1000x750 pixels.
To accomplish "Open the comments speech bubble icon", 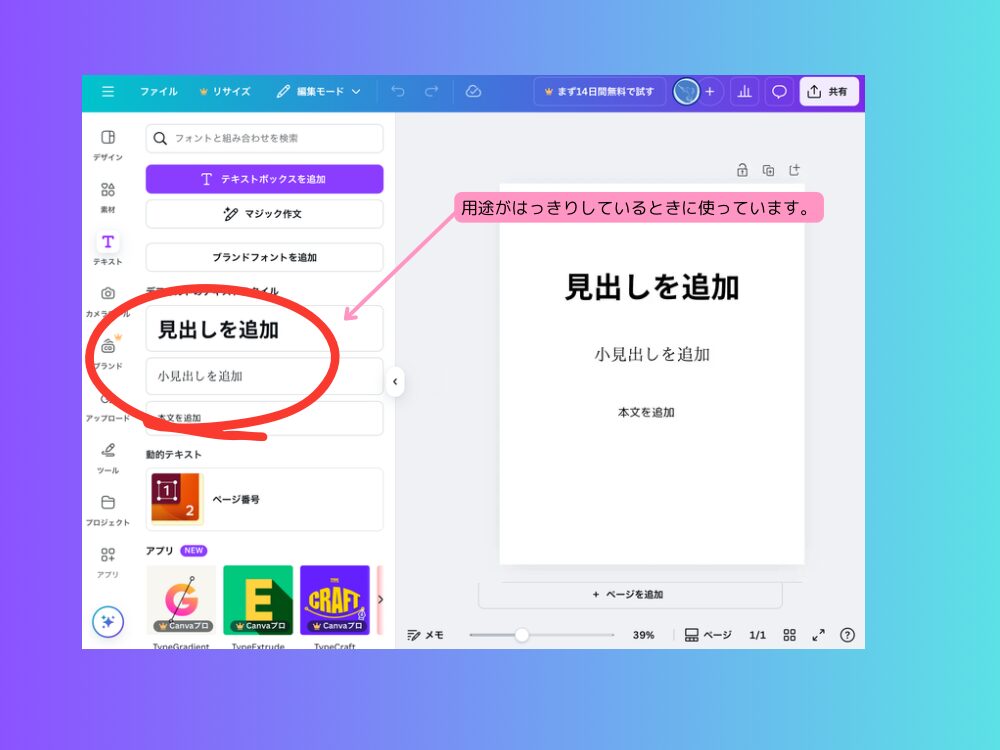I will point(779,92).
